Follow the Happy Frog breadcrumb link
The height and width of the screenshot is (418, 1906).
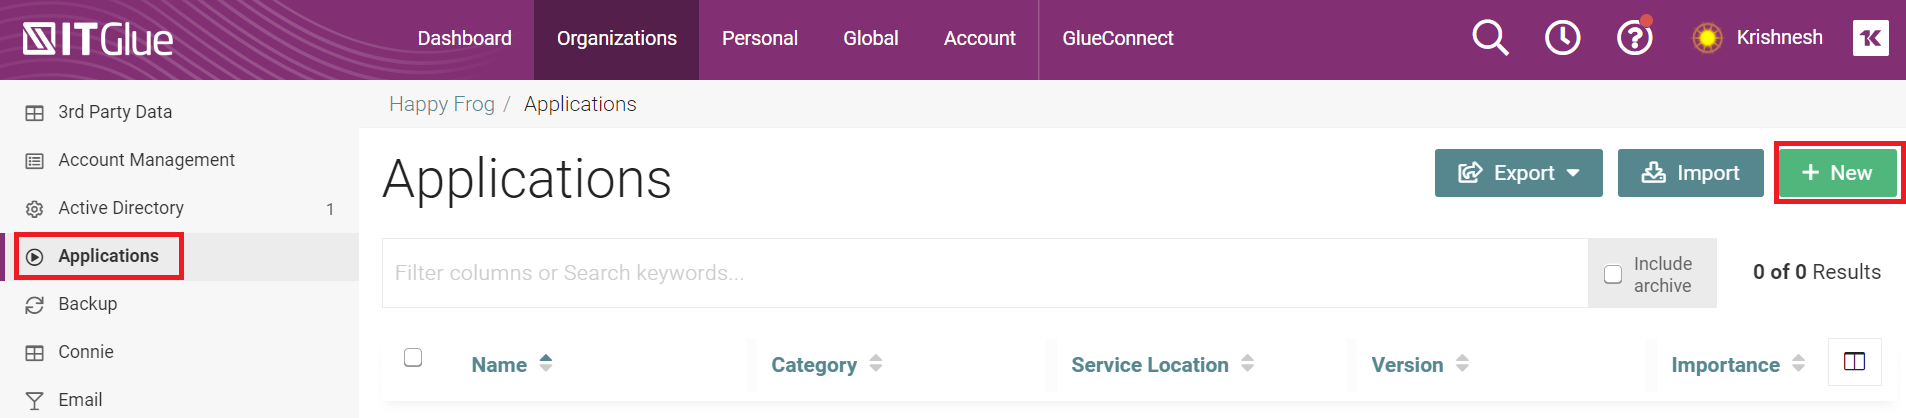click(x=441, y=104)
